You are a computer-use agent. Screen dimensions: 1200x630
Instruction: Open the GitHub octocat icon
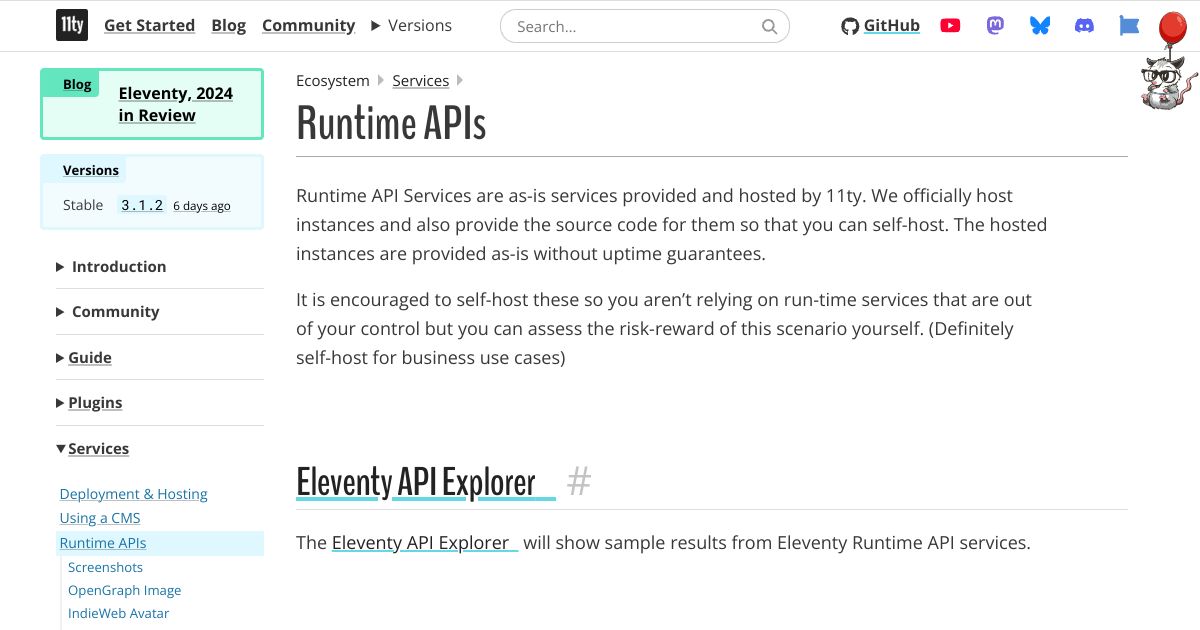pyautogui.click(x=850, y=26)
